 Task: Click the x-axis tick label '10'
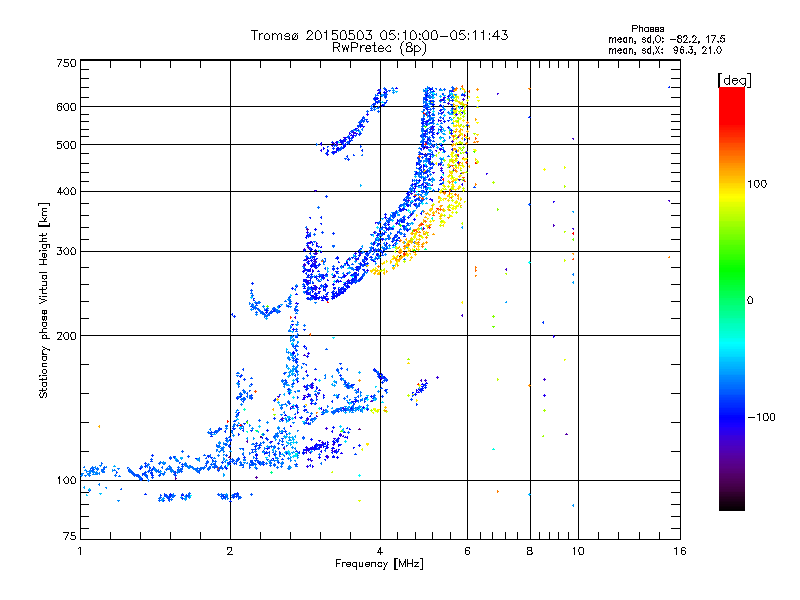(578, 551)
